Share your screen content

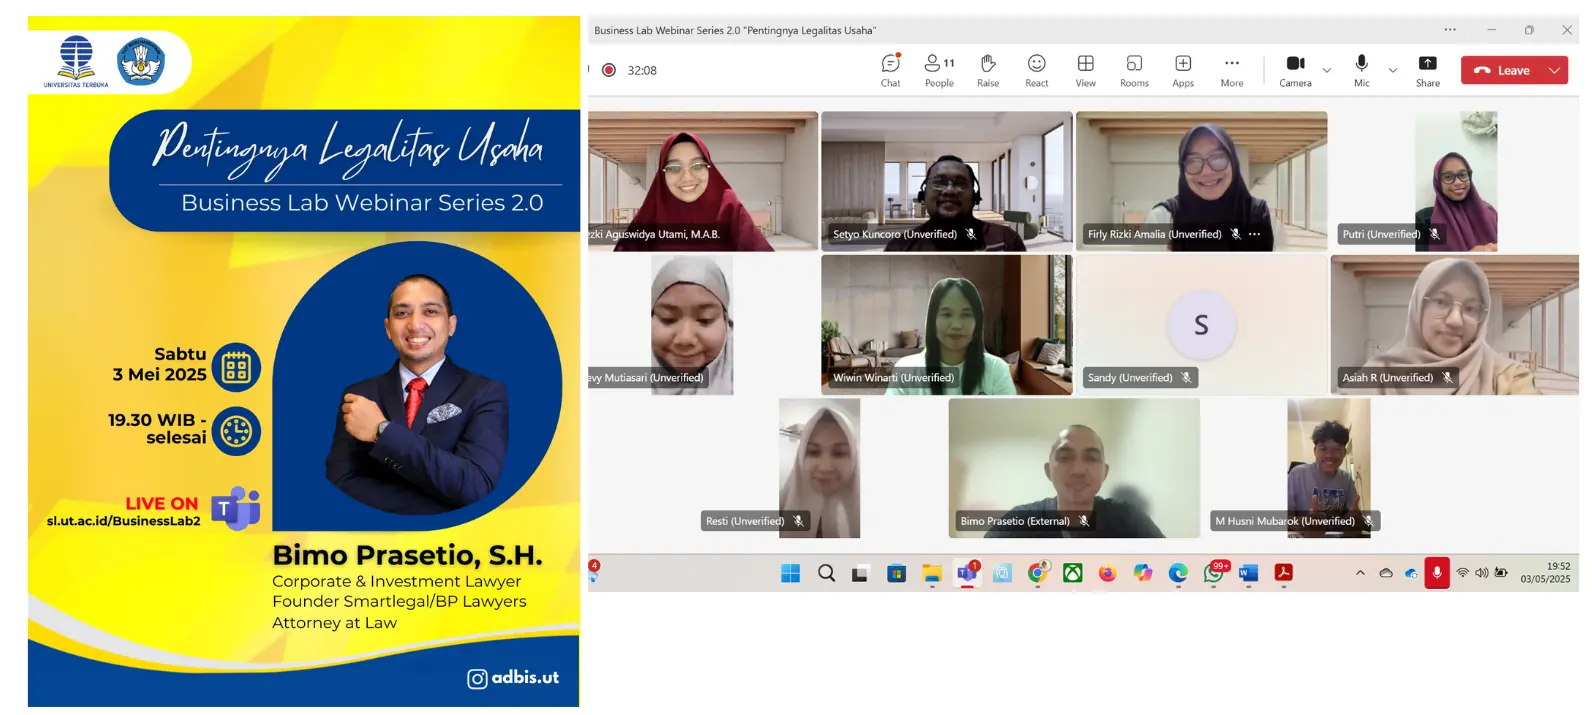coord(1427,70)
